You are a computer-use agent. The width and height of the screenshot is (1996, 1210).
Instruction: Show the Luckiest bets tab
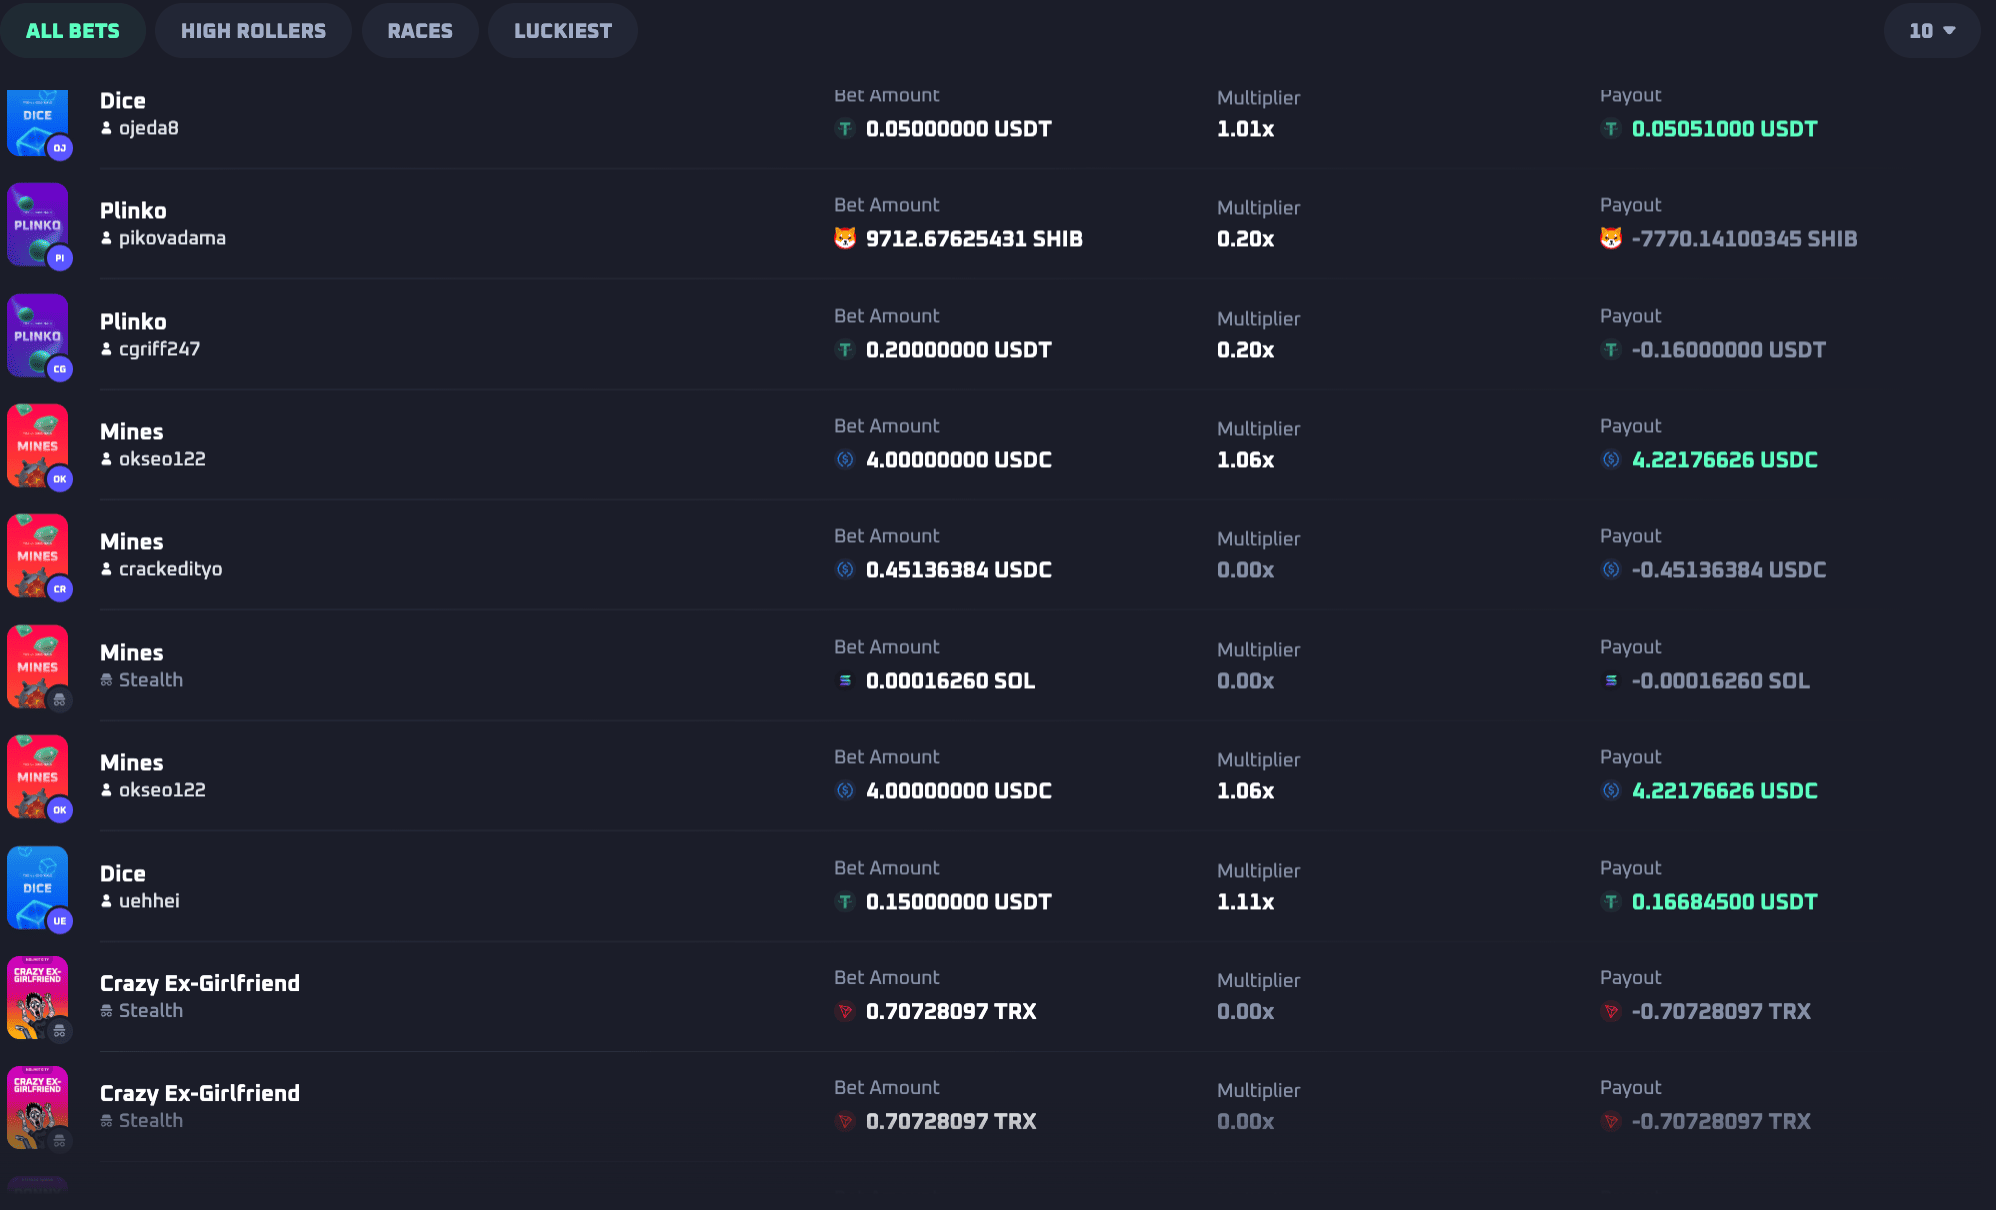(562, 31)
